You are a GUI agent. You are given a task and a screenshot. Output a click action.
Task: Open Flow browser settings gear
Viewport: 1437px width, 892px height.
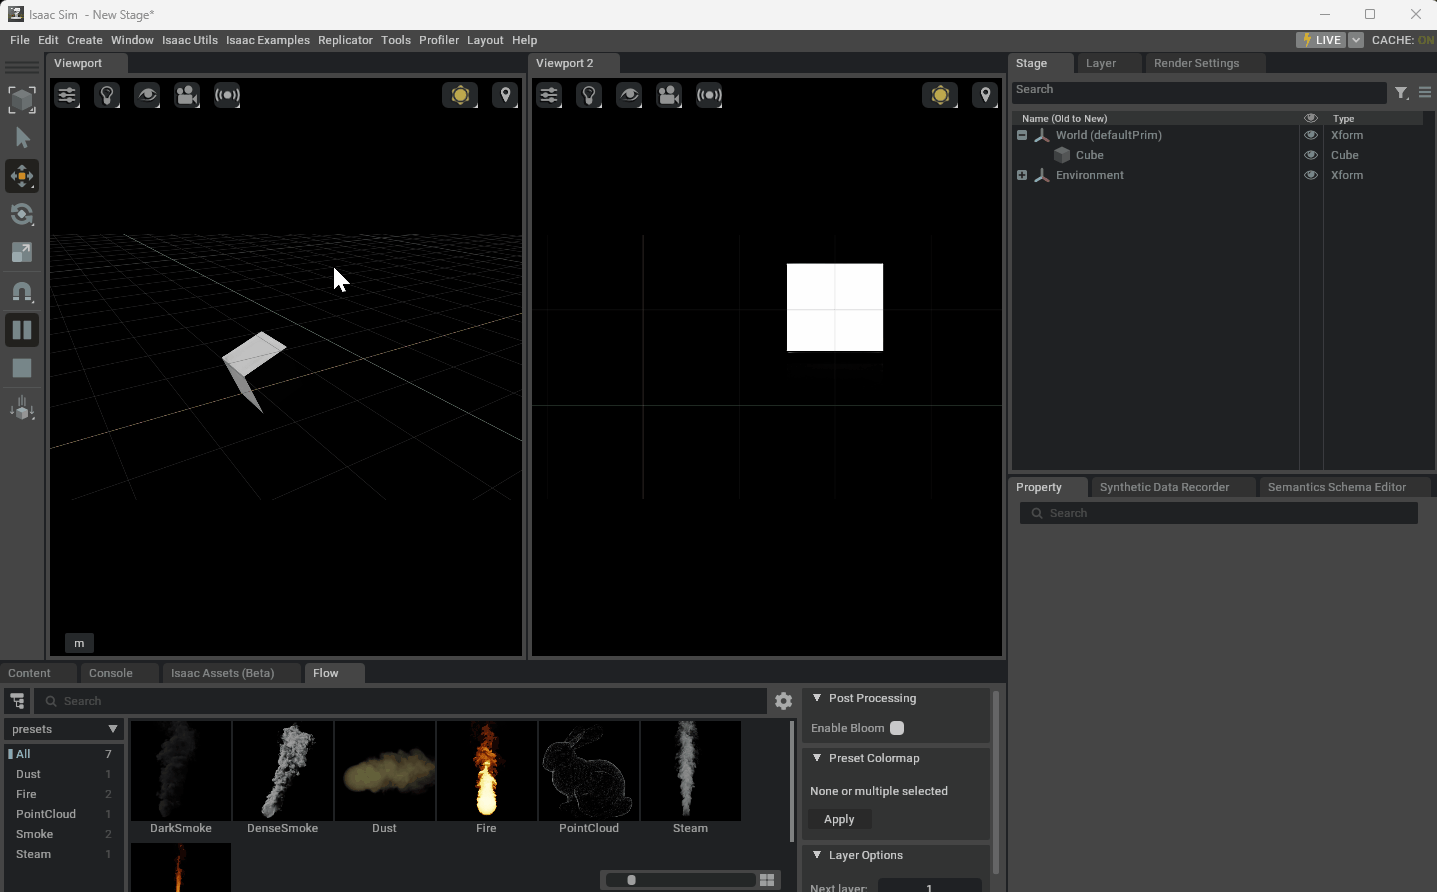(783, 702)
